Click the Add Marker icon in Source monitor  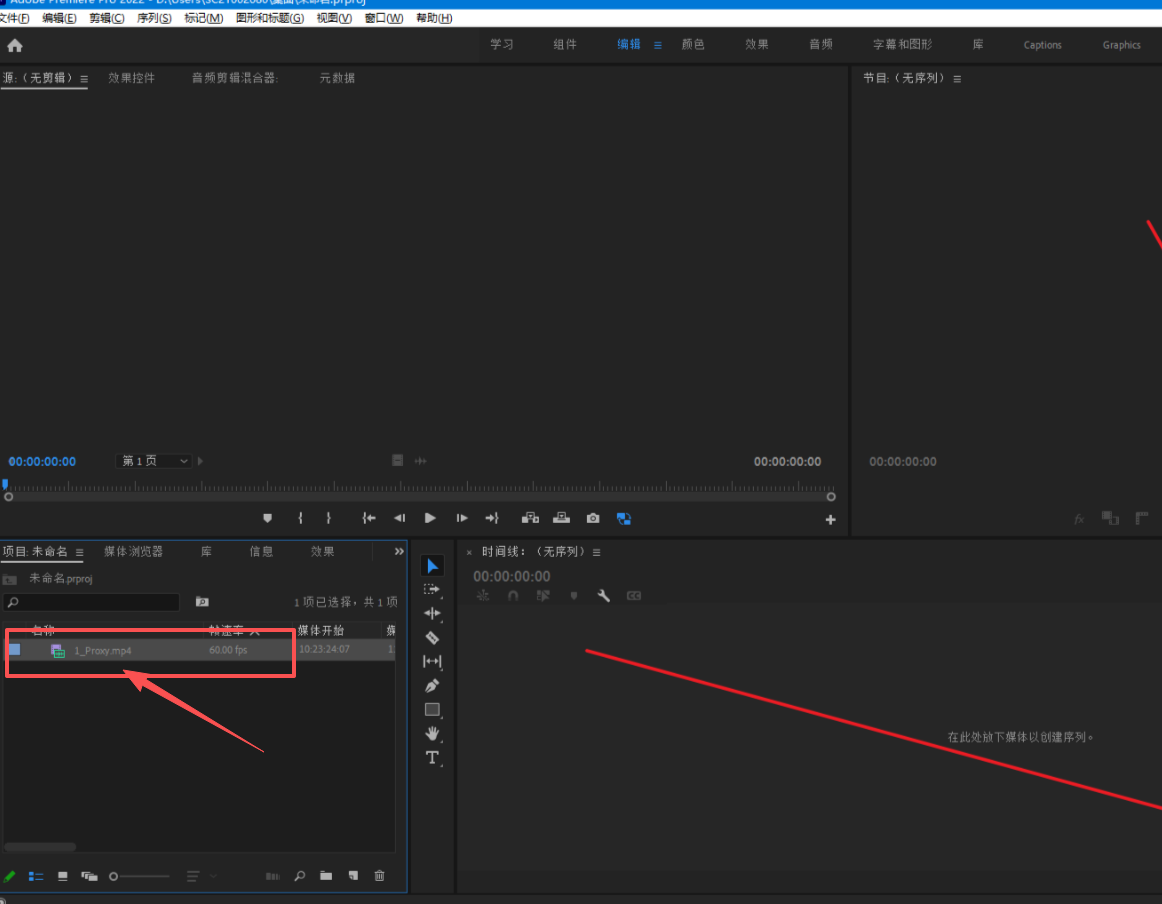pos(267,518)
